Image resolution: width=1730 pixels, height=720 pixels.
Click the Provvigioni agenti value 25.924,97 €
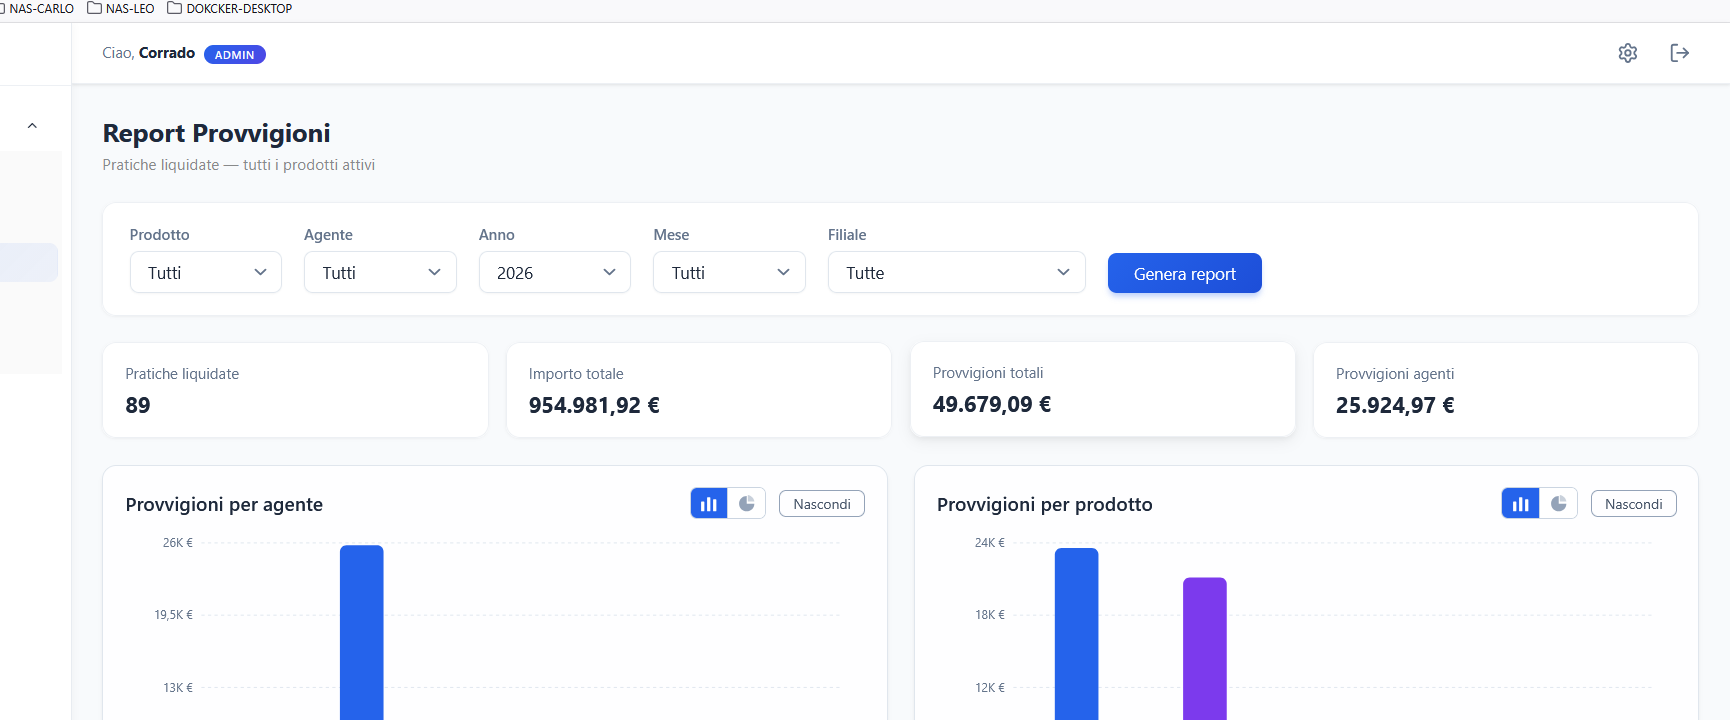click(x=1395, y=405)
